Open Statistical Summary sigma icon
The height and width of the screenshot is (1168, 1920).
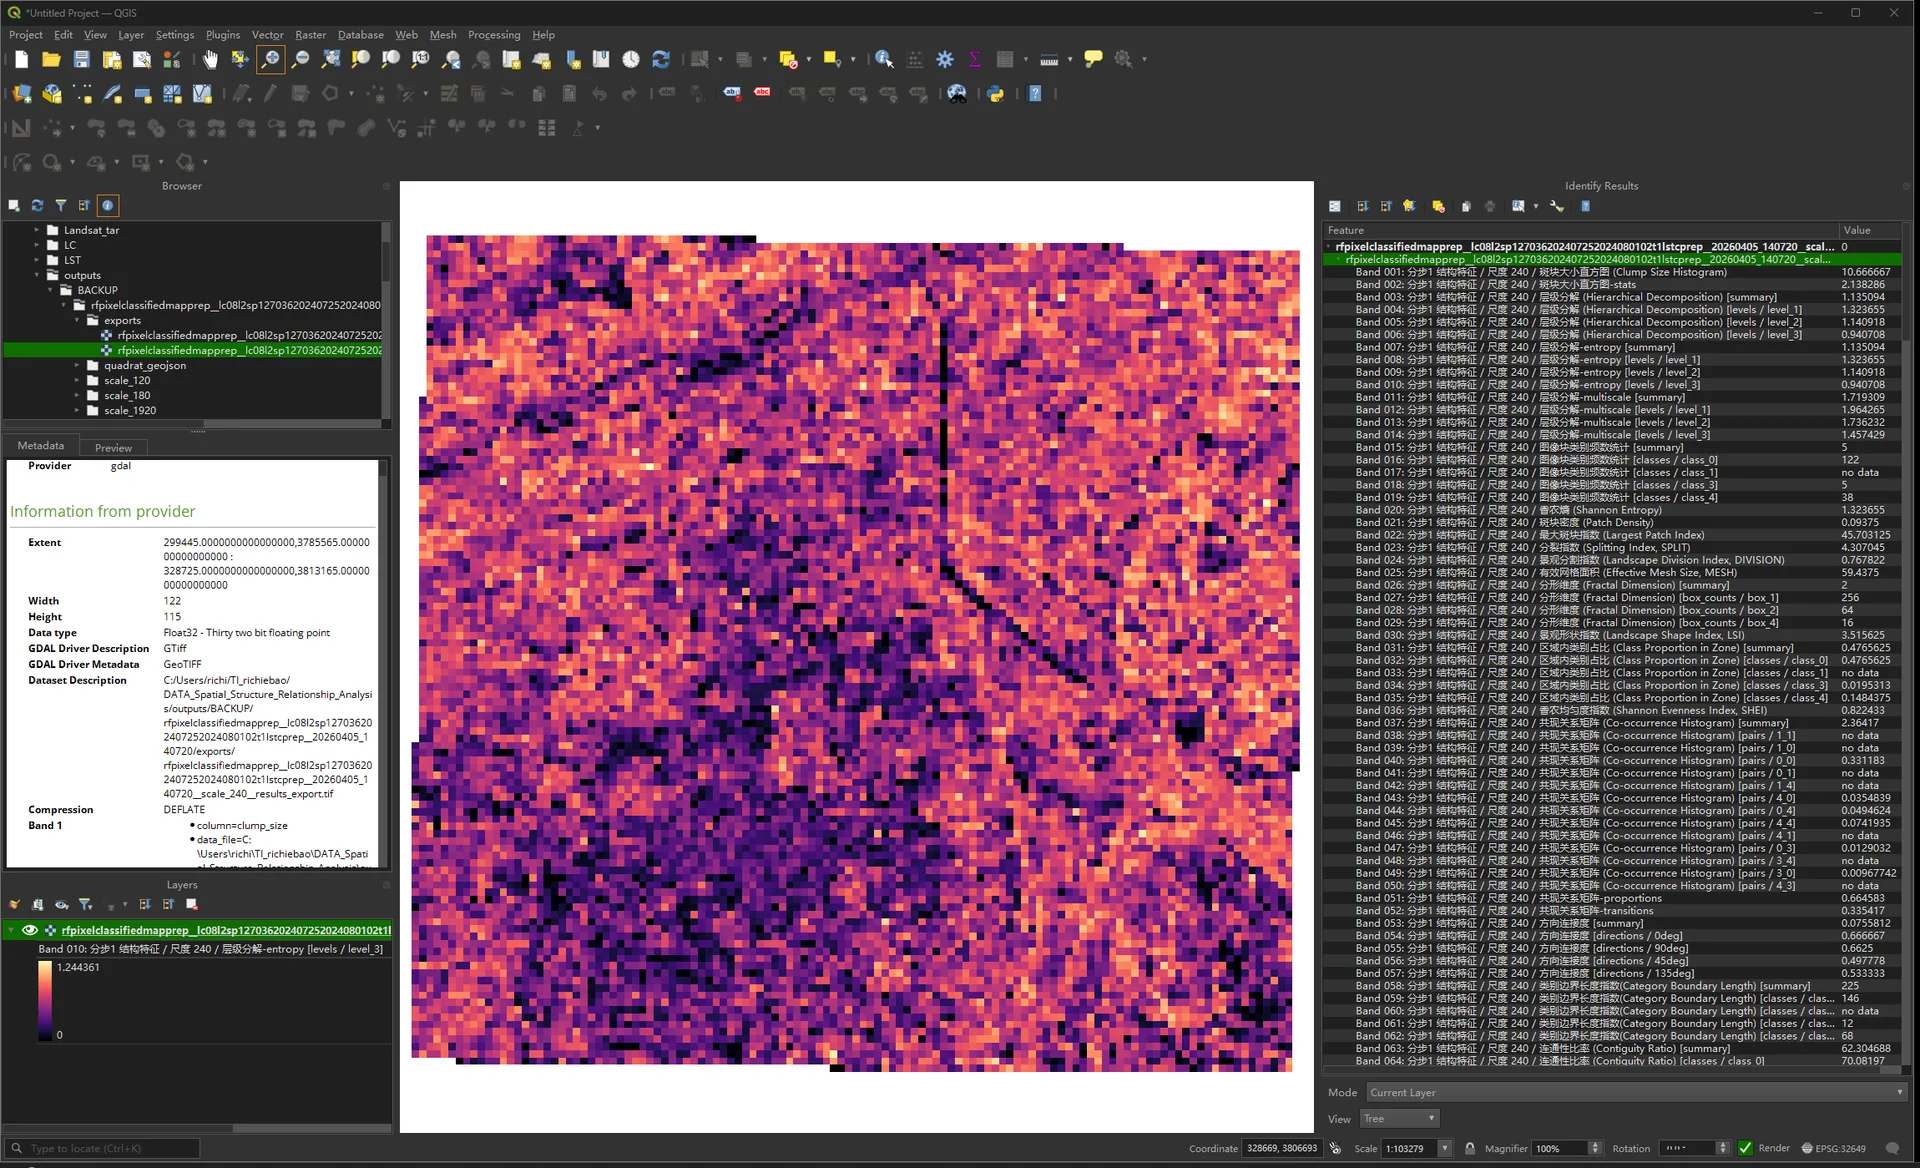point(975,60)
